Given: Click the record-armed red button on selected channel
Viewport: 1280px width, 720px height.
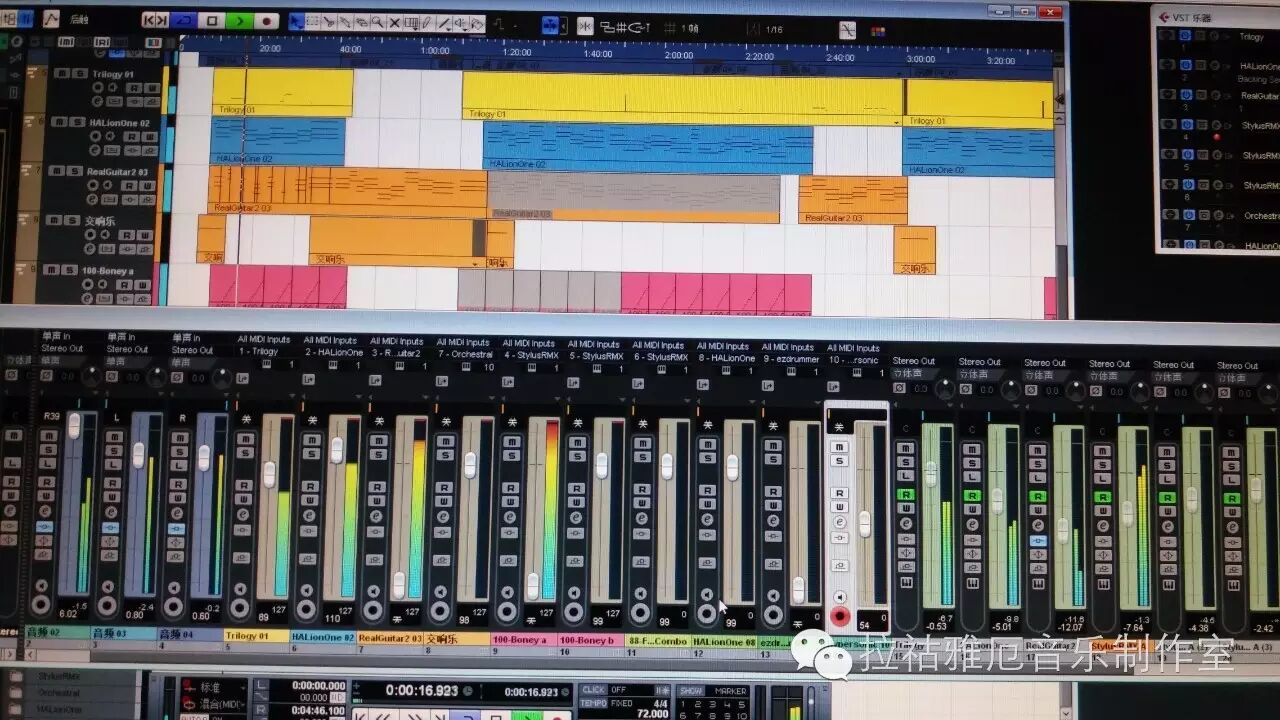Looking at the screenshot, I should point(840,615).
